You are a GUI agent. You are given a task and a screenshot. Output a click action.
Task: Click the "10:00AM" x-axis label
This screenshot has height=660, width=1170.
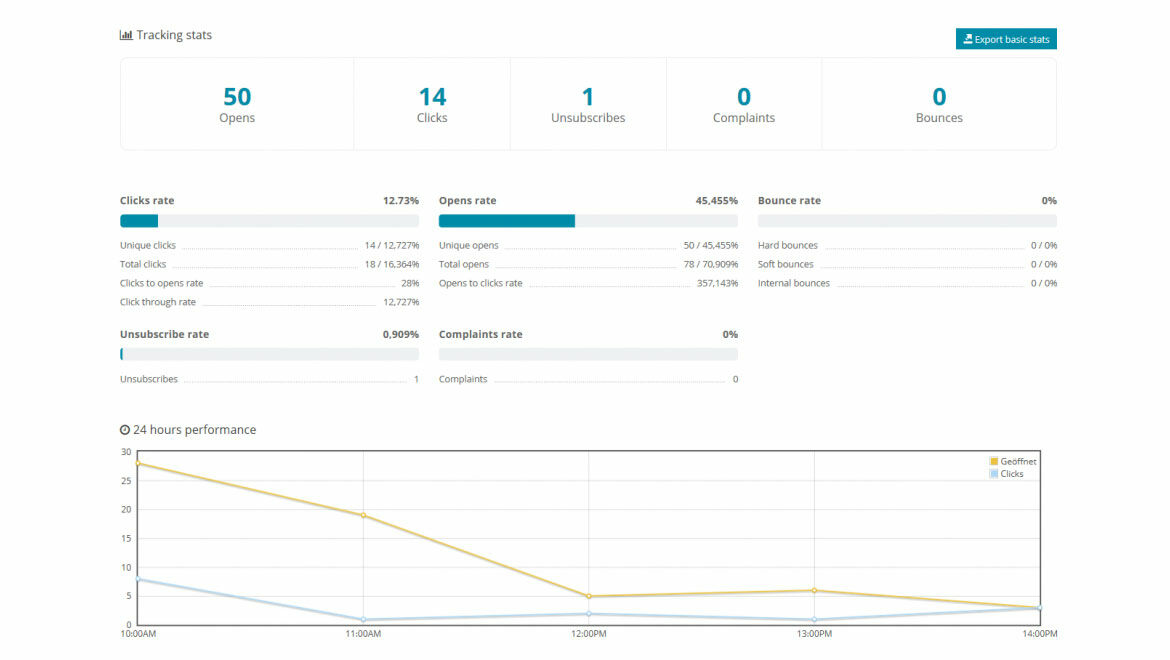138,634
